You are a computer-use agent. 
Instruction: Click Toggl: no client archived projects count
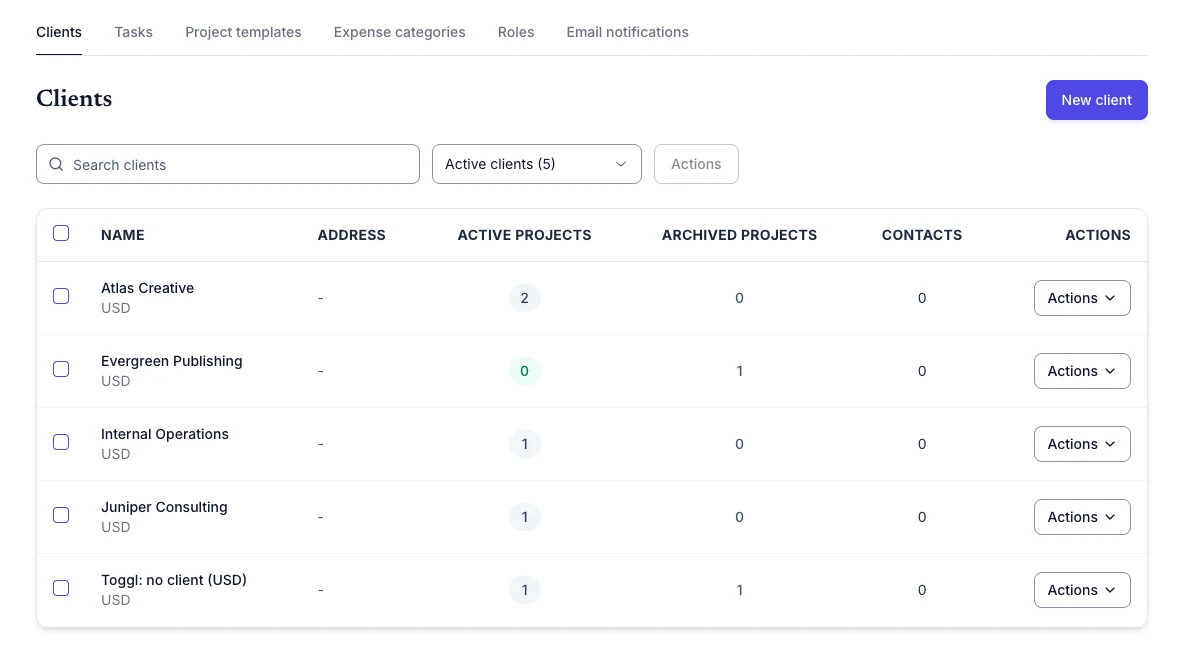739,590
